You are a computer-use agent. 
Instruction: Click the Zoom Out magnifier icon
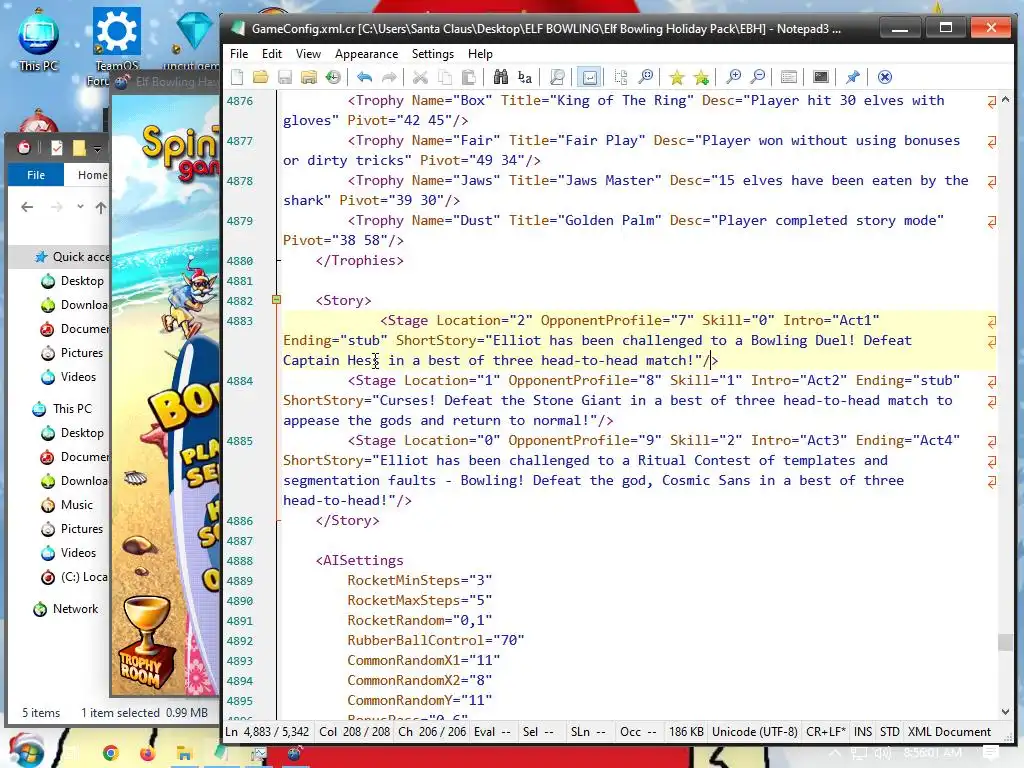pos(758,77)
